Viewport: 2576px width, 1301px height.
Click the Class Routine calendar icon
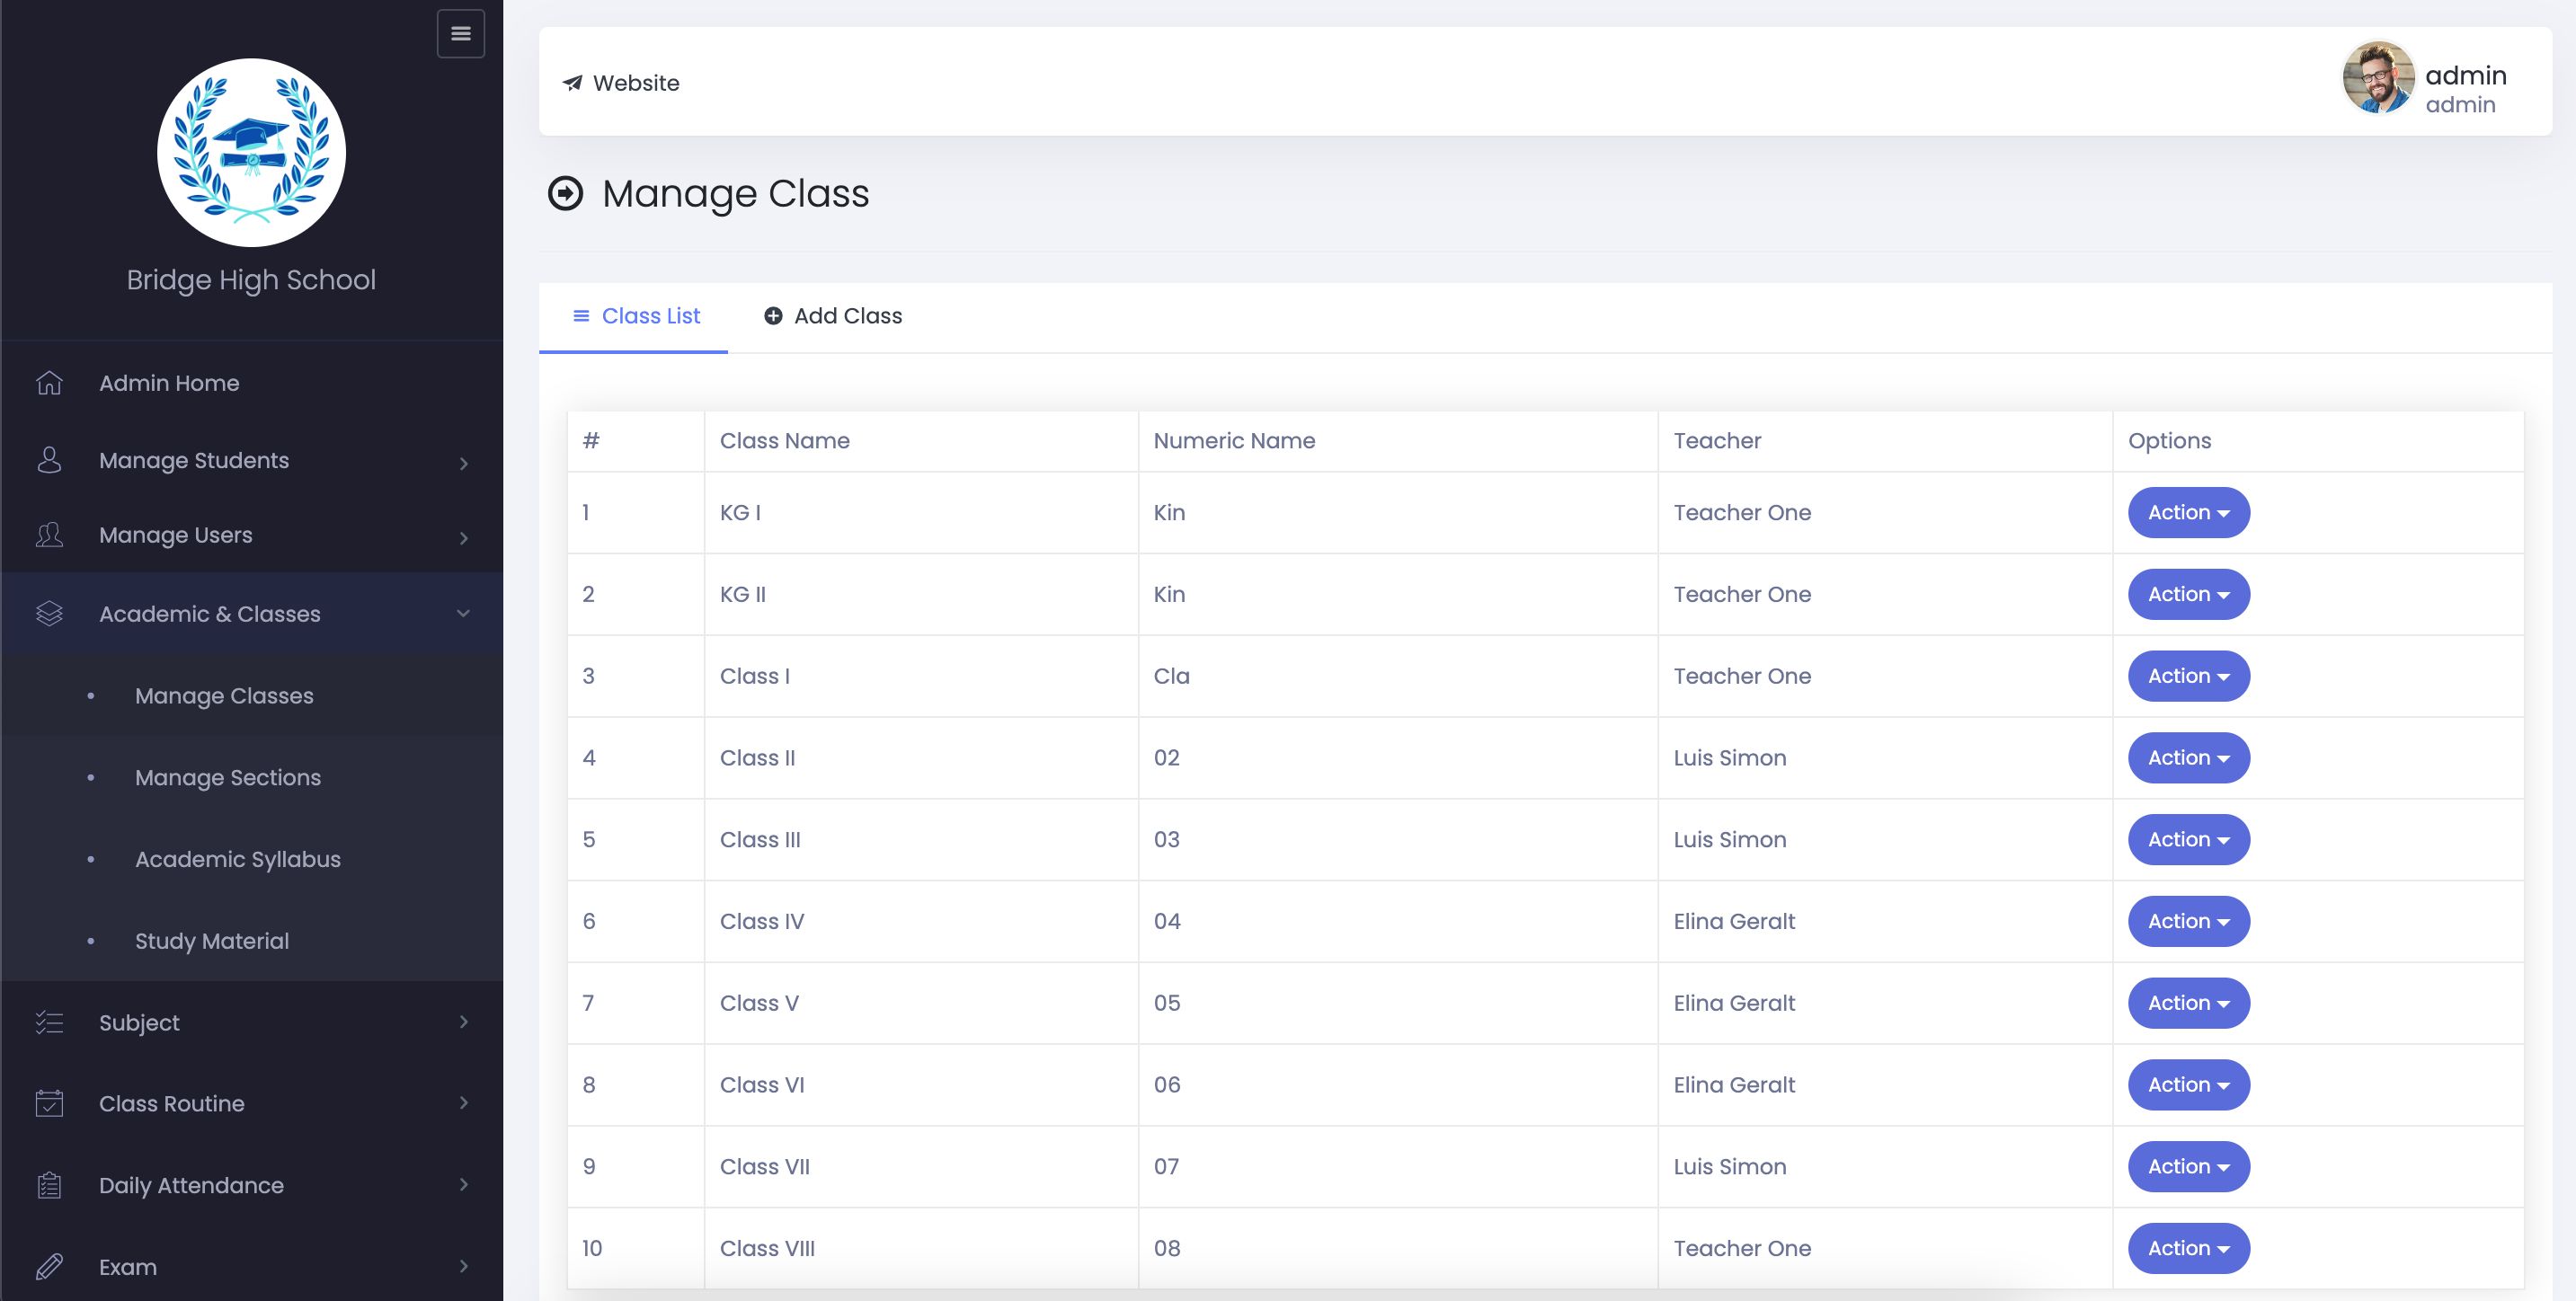pos(49,1103)
